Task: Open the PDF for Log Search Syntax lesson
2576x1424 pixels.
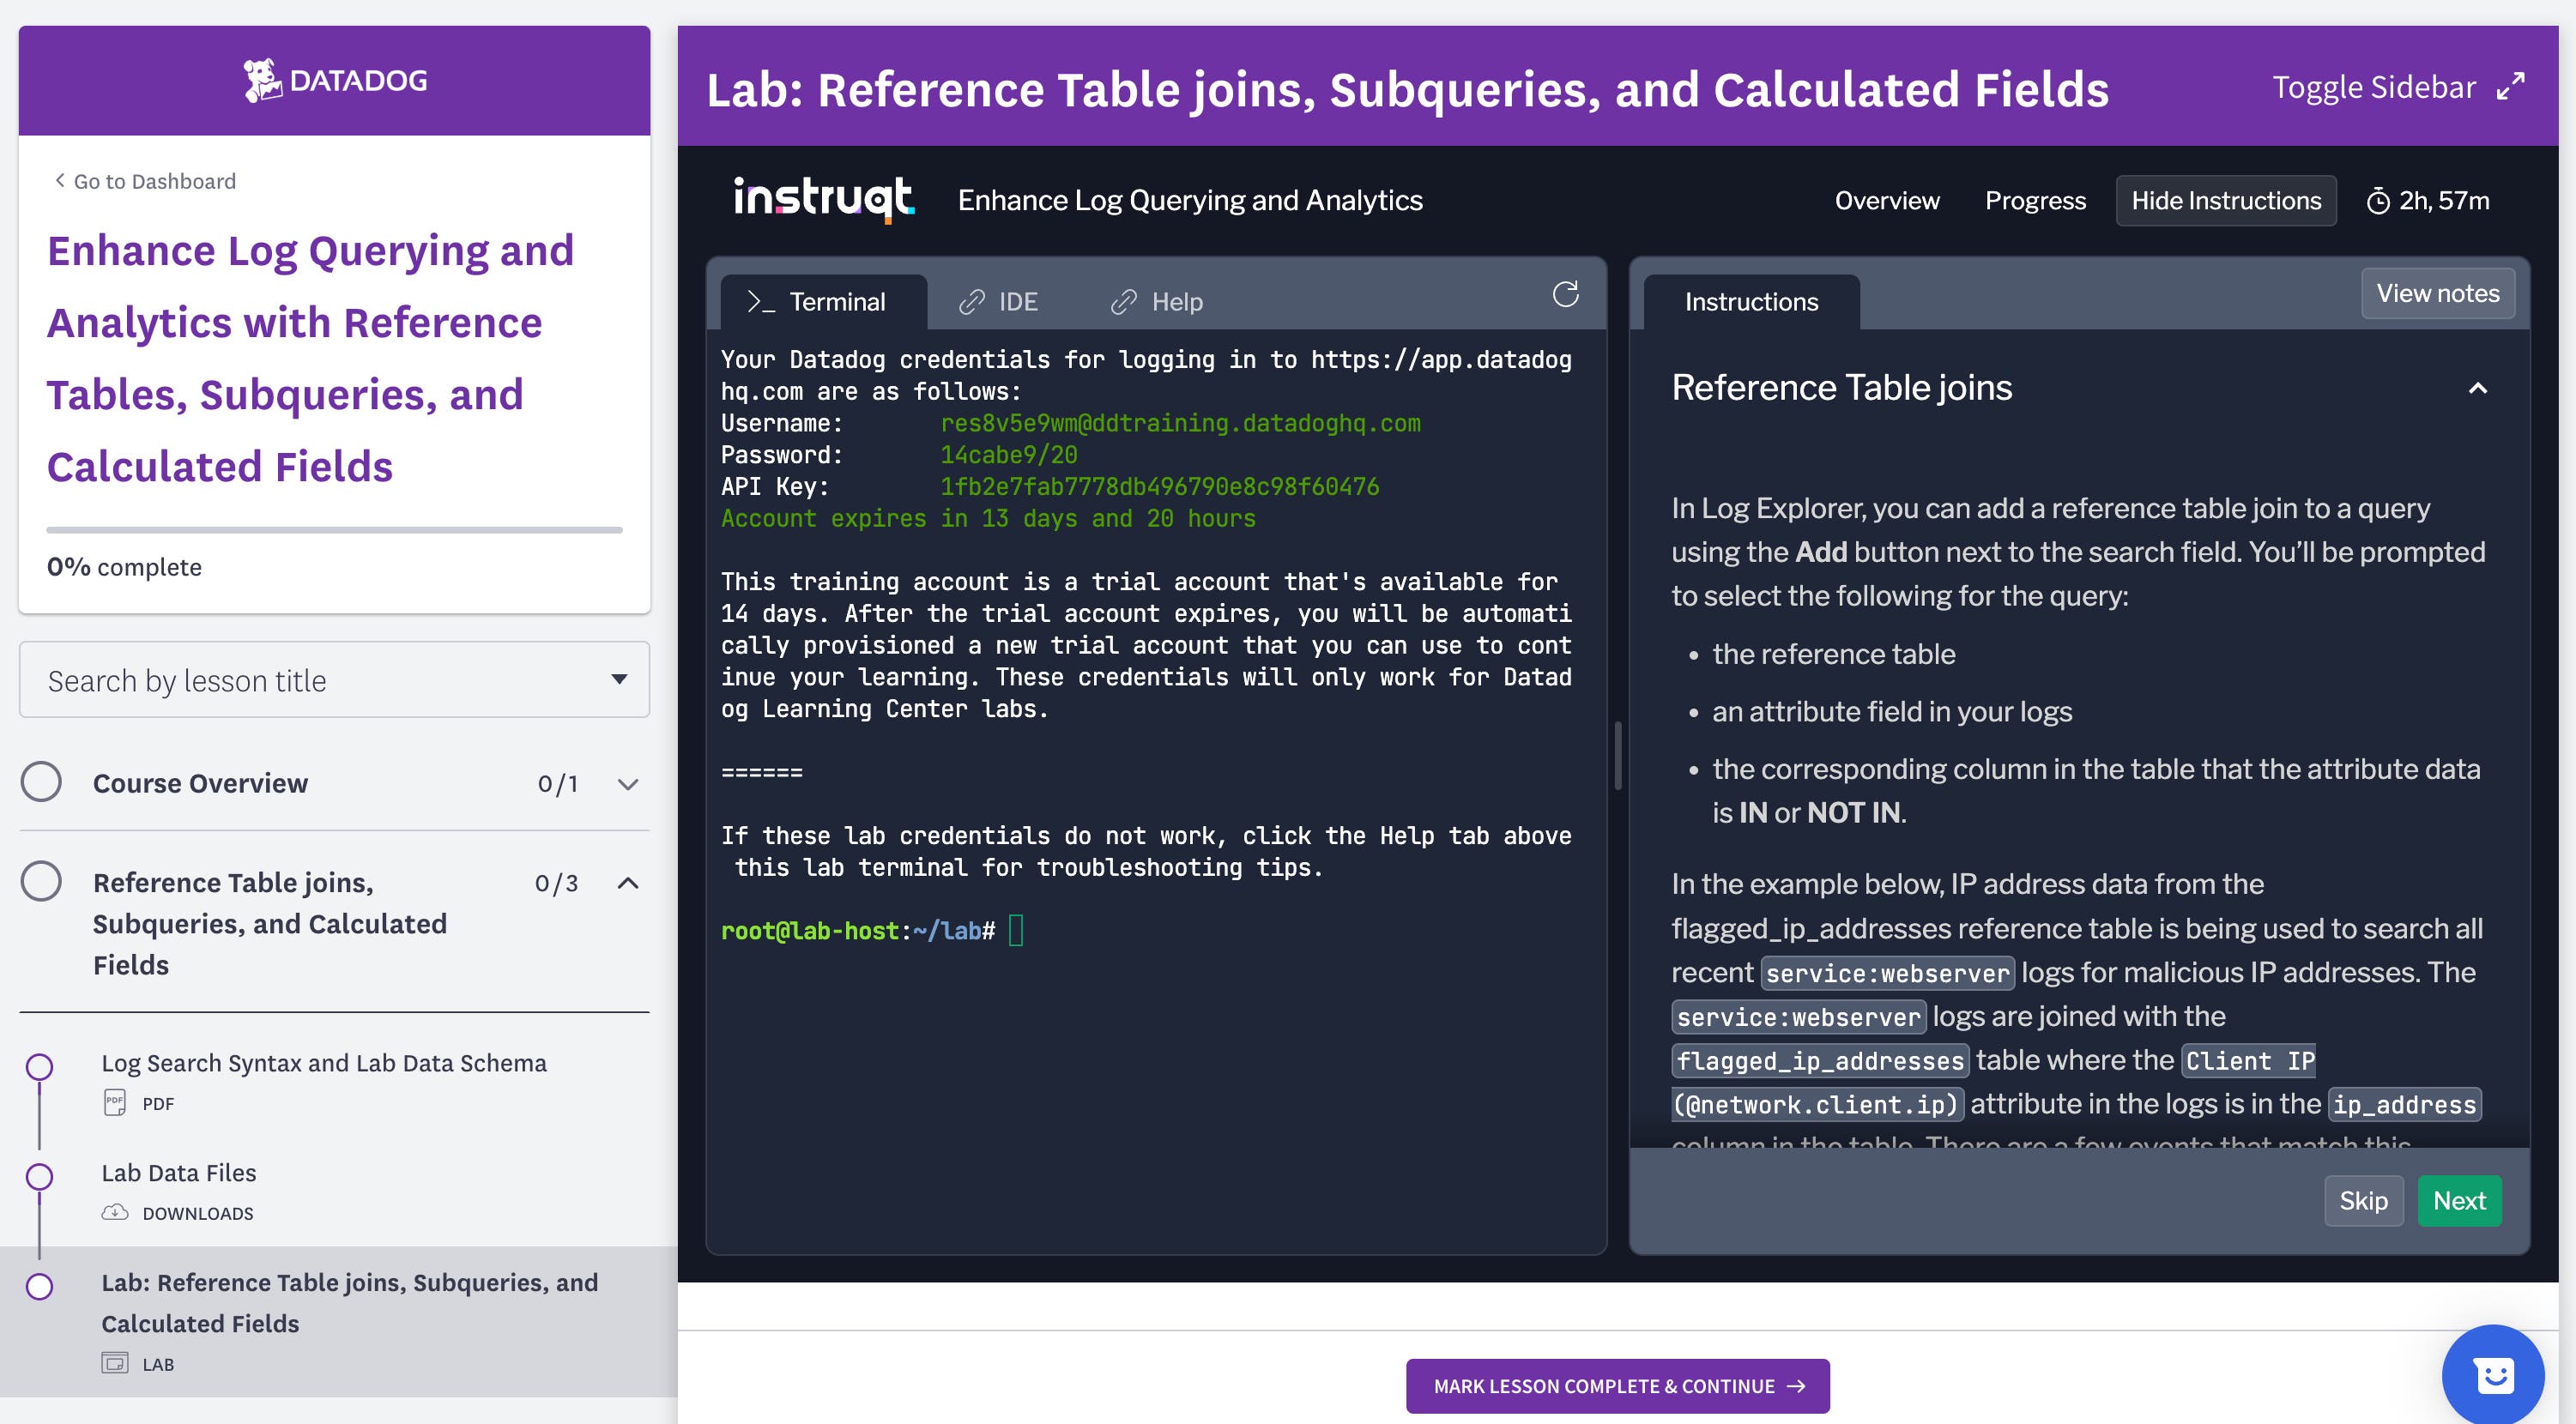Action: [x=113, y=1102]
